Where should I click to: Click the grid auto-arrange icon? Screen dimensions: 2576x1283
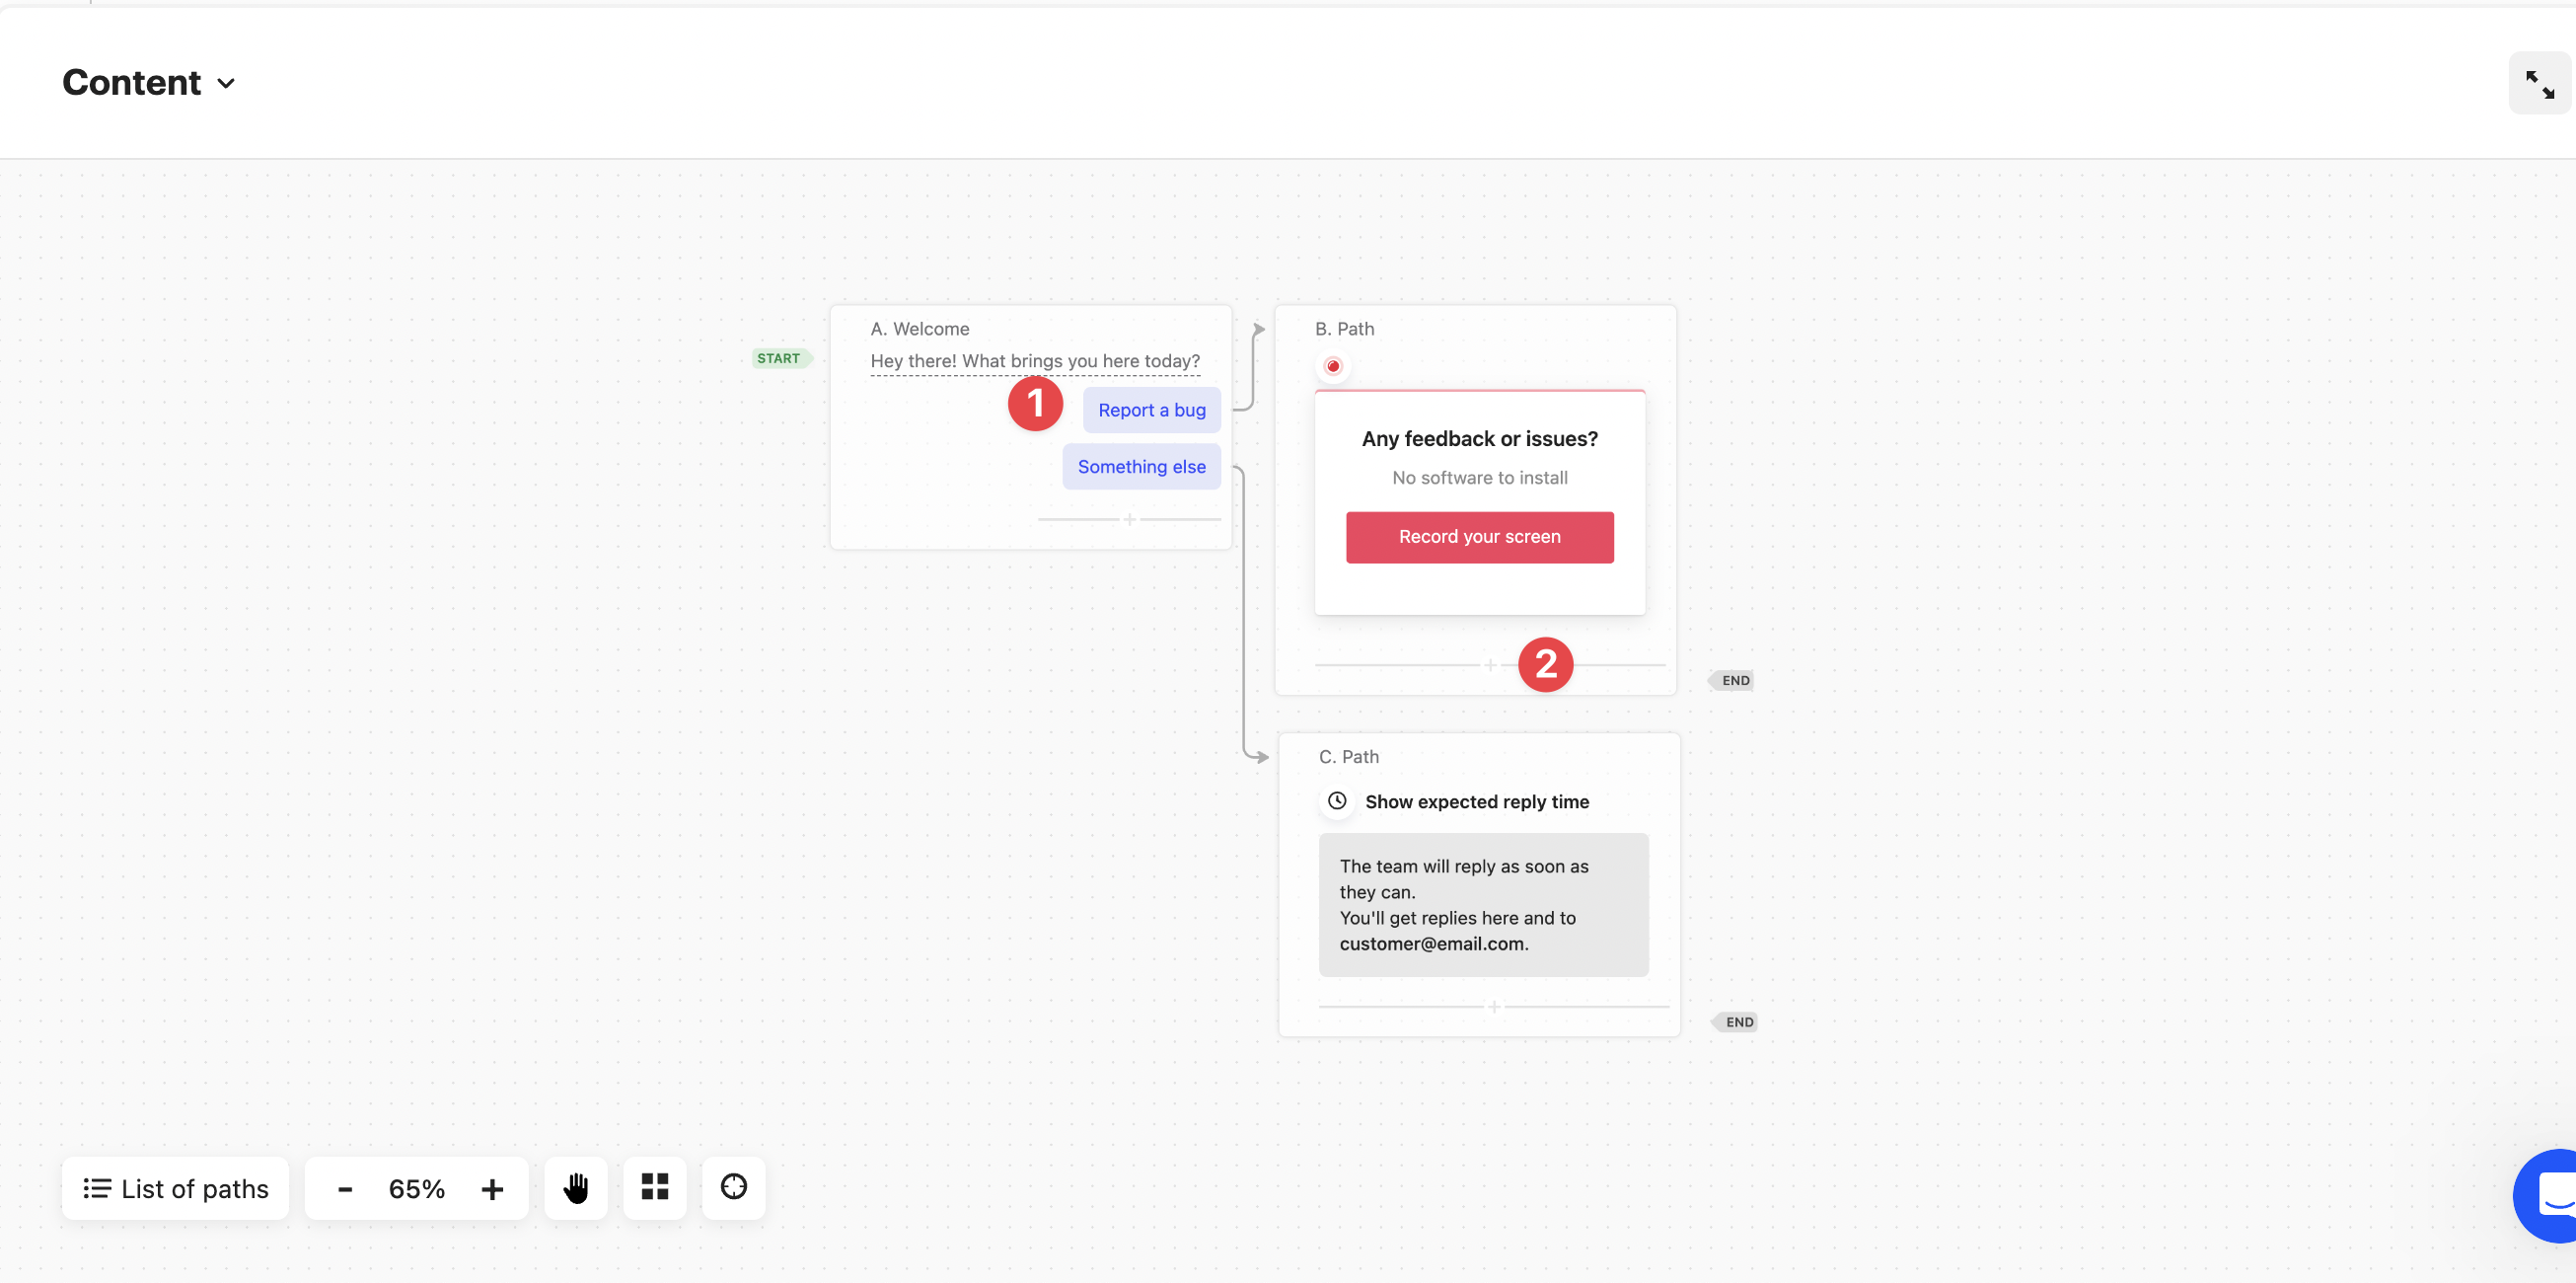[654, 1187]
